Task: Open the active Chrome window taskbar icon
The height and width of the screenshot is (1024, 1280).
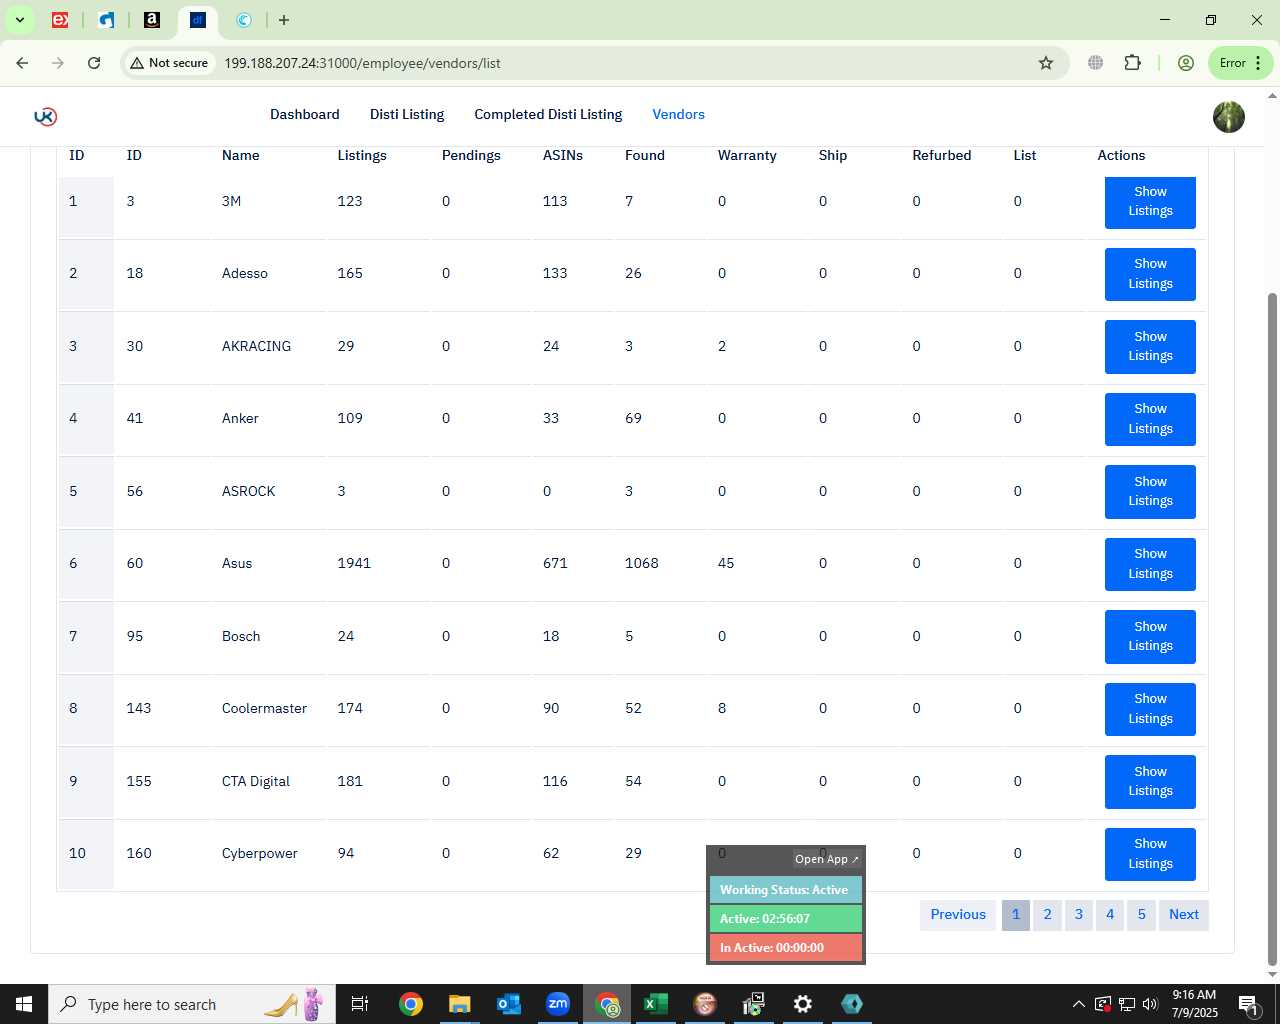Action: tap(607, 1004)
